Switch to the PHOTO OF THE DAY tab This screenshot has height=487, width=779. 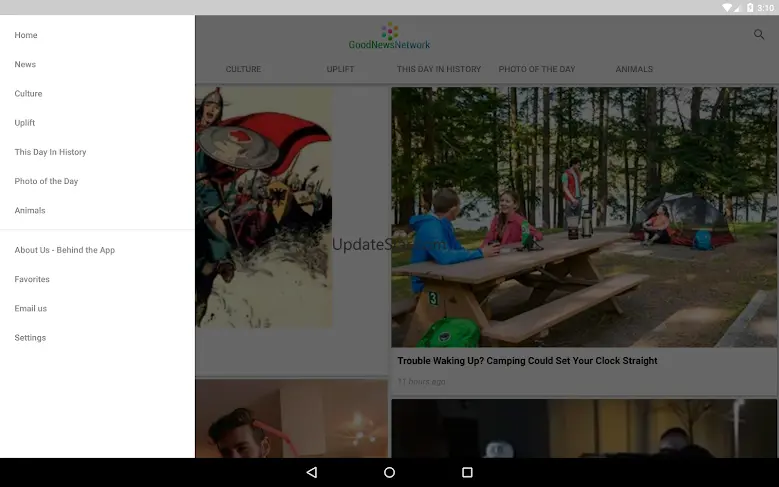tap(536, 69)
